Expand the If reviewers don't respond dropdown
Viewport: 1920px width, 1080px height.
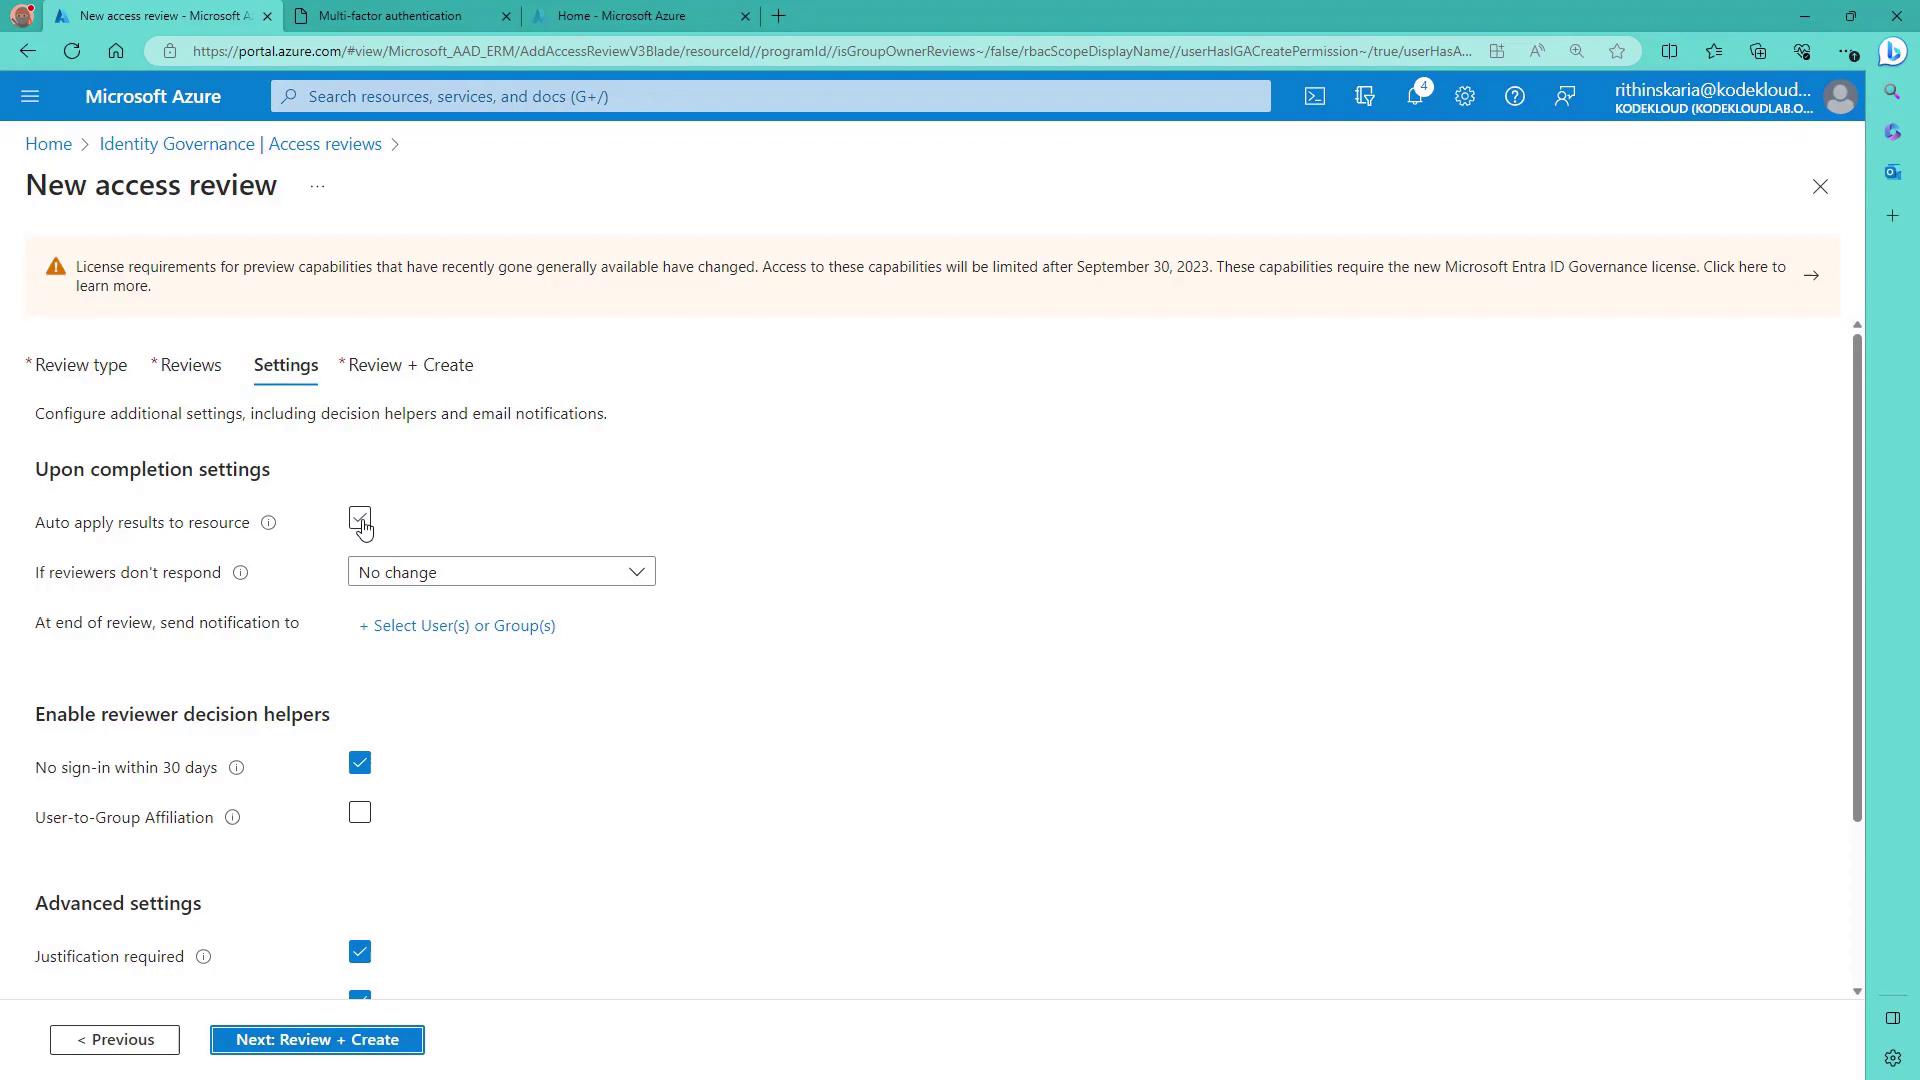[501, 572]
